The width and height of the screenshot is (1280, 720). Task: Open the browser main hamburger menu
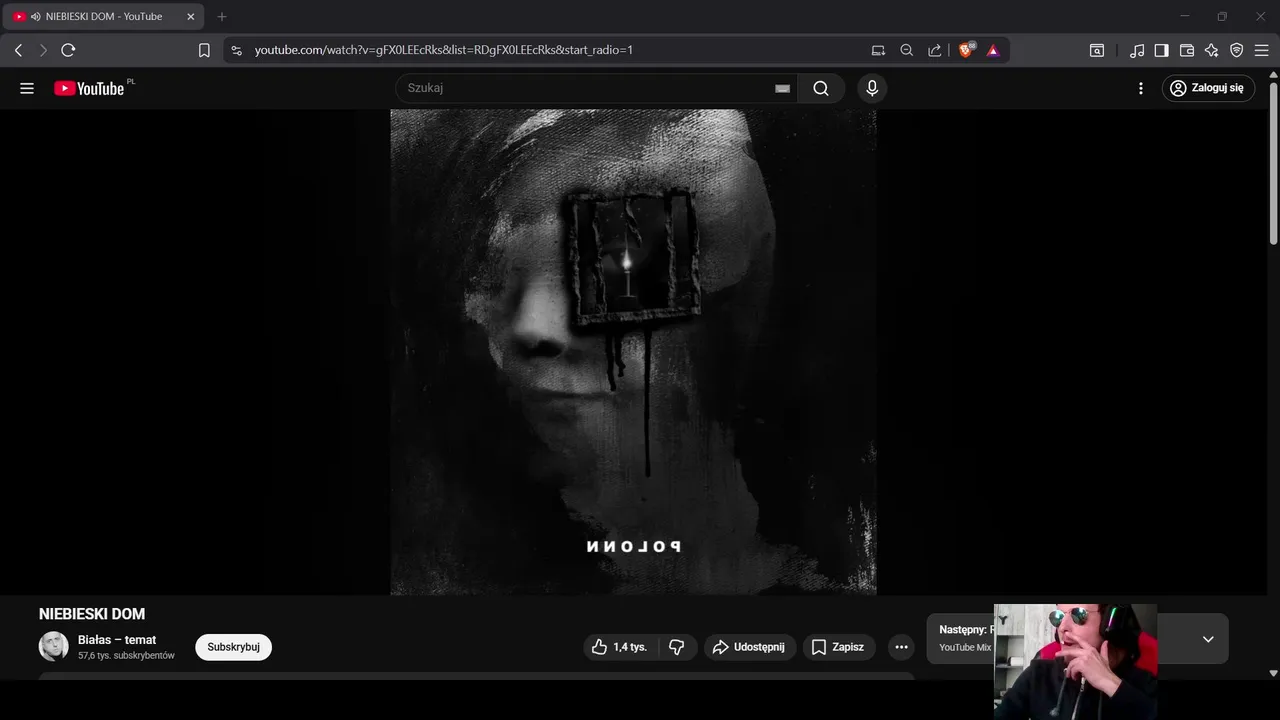(1262, 50)
